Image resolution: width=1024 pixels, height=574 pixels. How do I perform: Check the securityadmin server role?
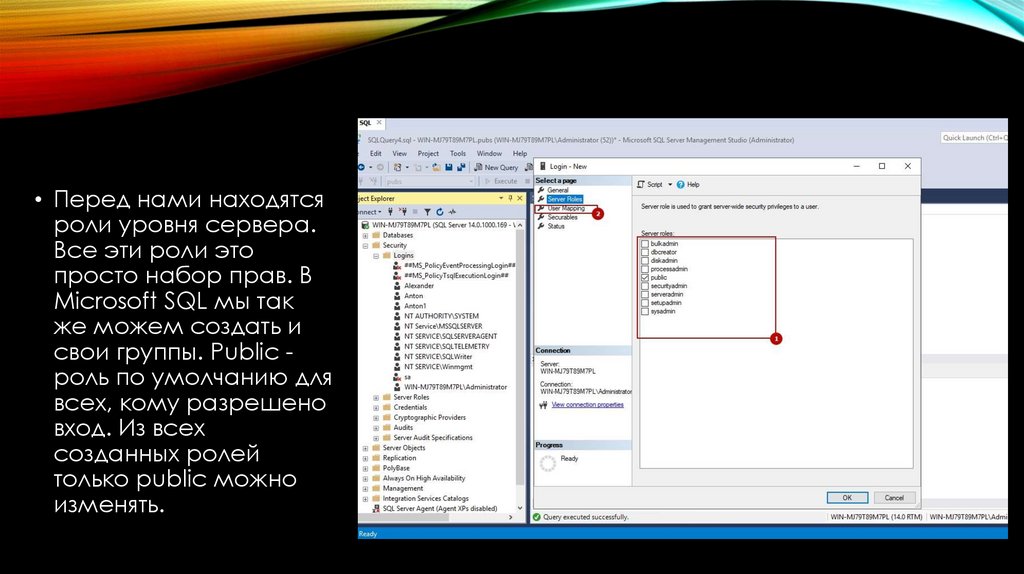click(x=645, y=286)
